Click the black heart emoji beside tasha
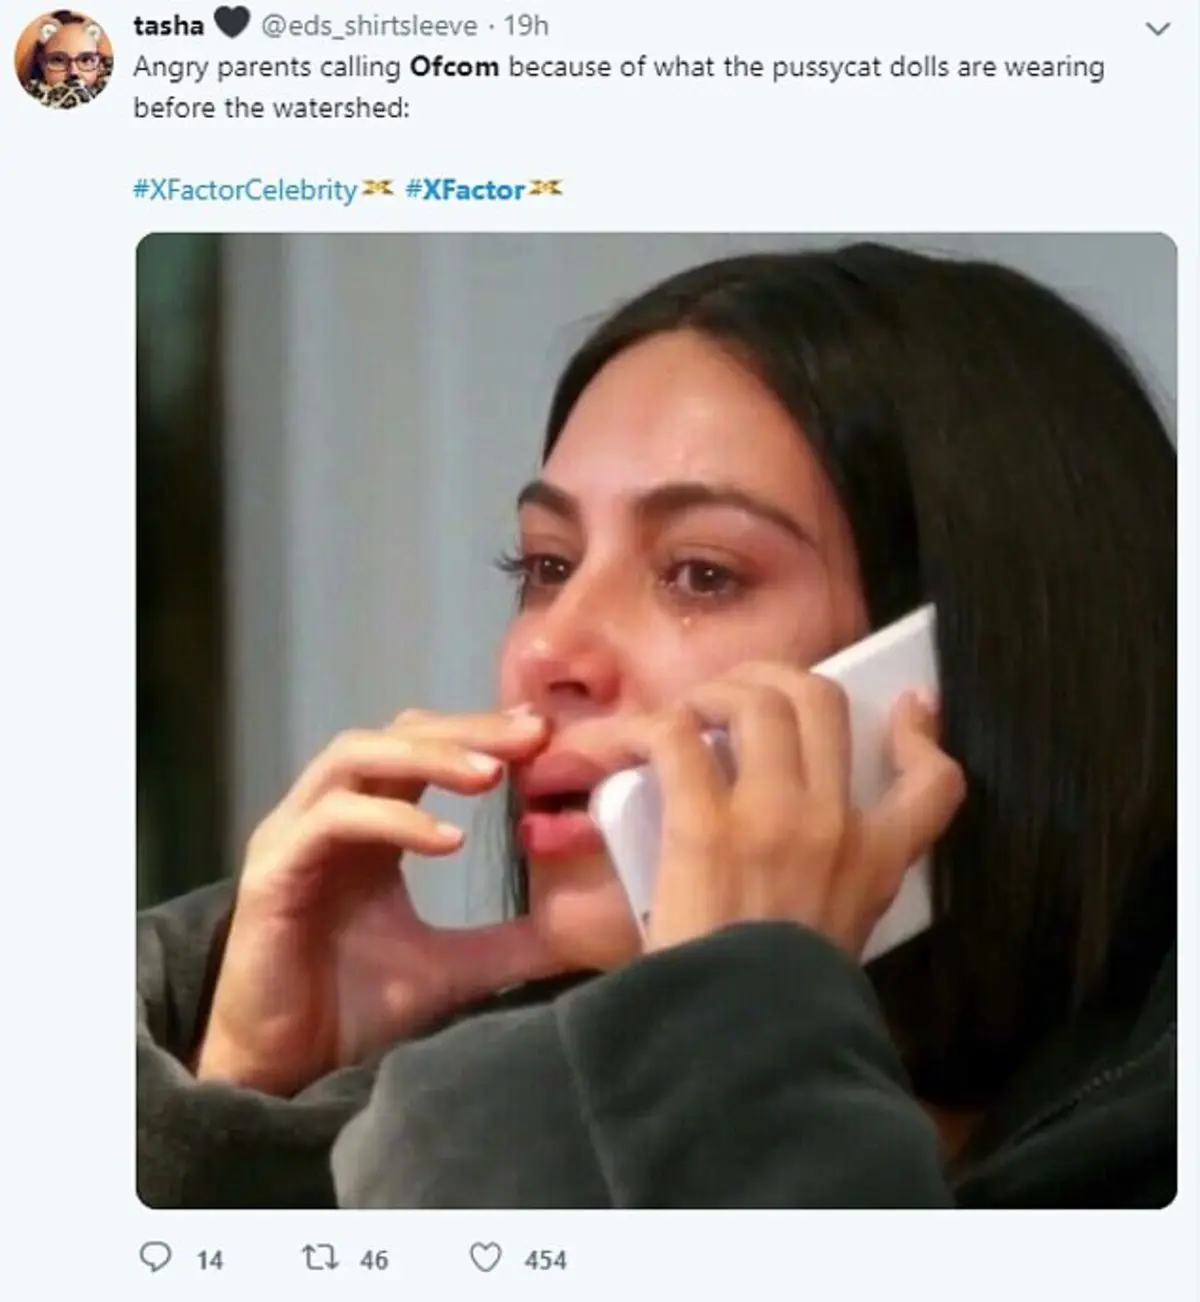The width and height of the screenshot is (1200, 1302). (x=231, y=24)
